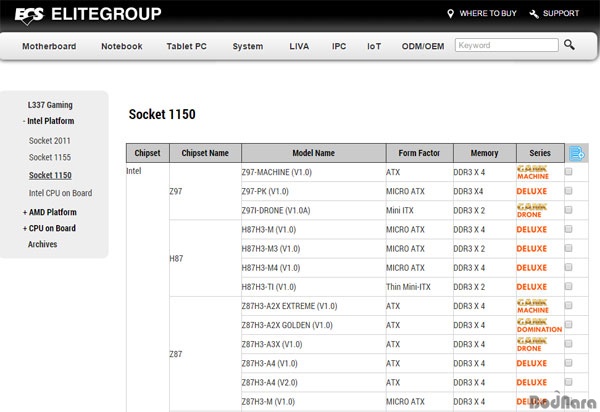Viewport: 600px width, 412px height.
Task: Click GANK Machine logo in Z97-MACHINE row
Action: coord(533,173)
